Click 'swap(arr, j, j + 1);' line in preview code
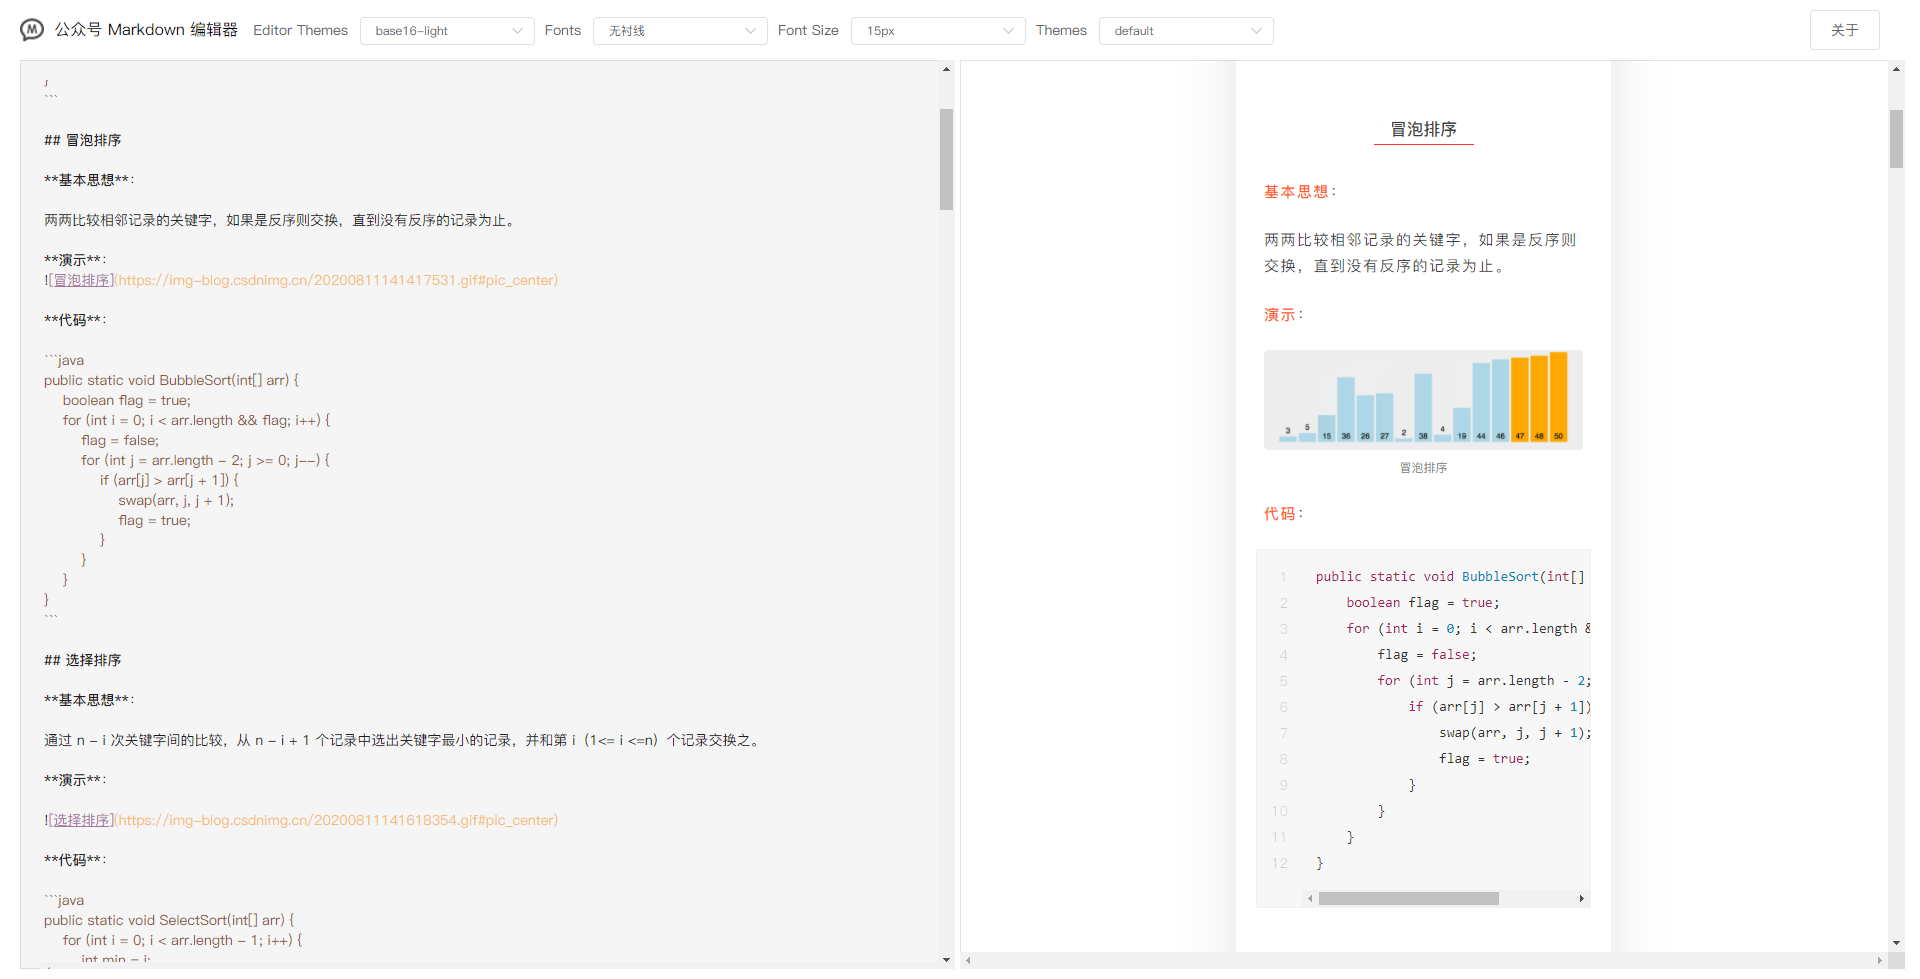Image resolution: width=1920 pixels, height=979 pixels. click(1514, 732)
